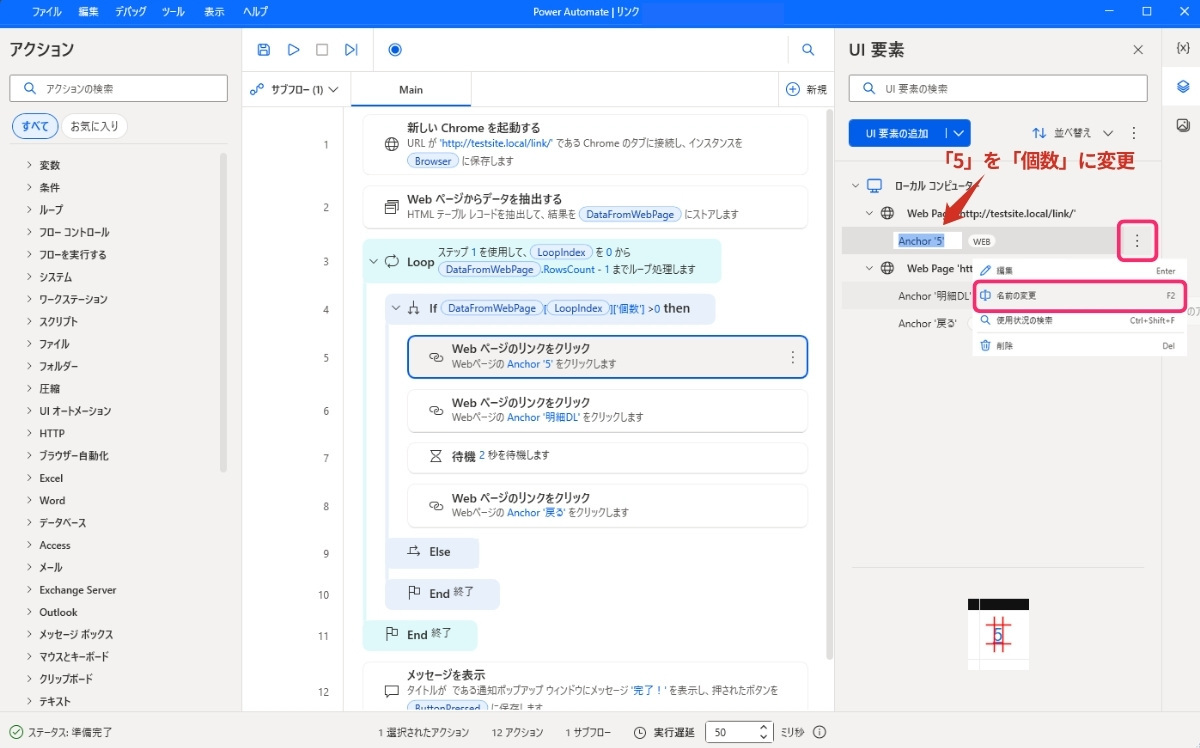This screenshot has height=748, width=1200.
Task: Select the すべて filter tab
Action: click(x=35, y=126)
